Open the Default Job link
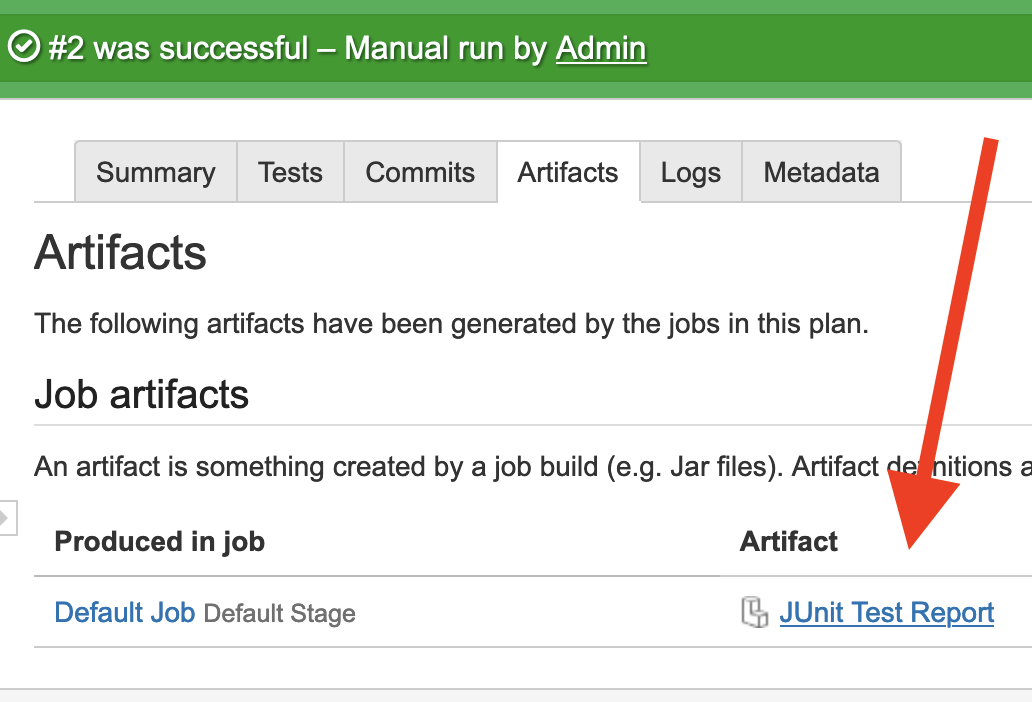Screen dimensions: 1032x702 pyautogui.click(x=124, y=612)
